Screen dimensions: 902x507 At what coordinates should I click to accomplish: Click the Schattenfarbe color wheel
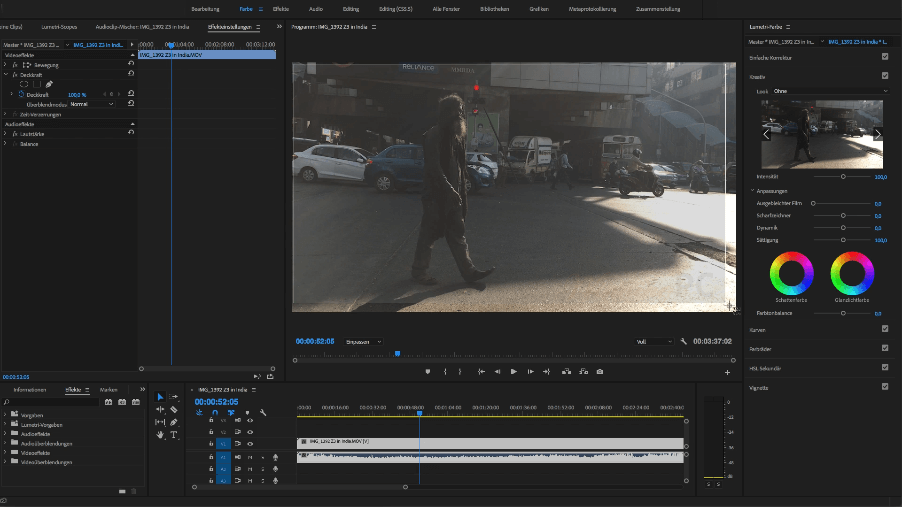(x=792, y=273)
